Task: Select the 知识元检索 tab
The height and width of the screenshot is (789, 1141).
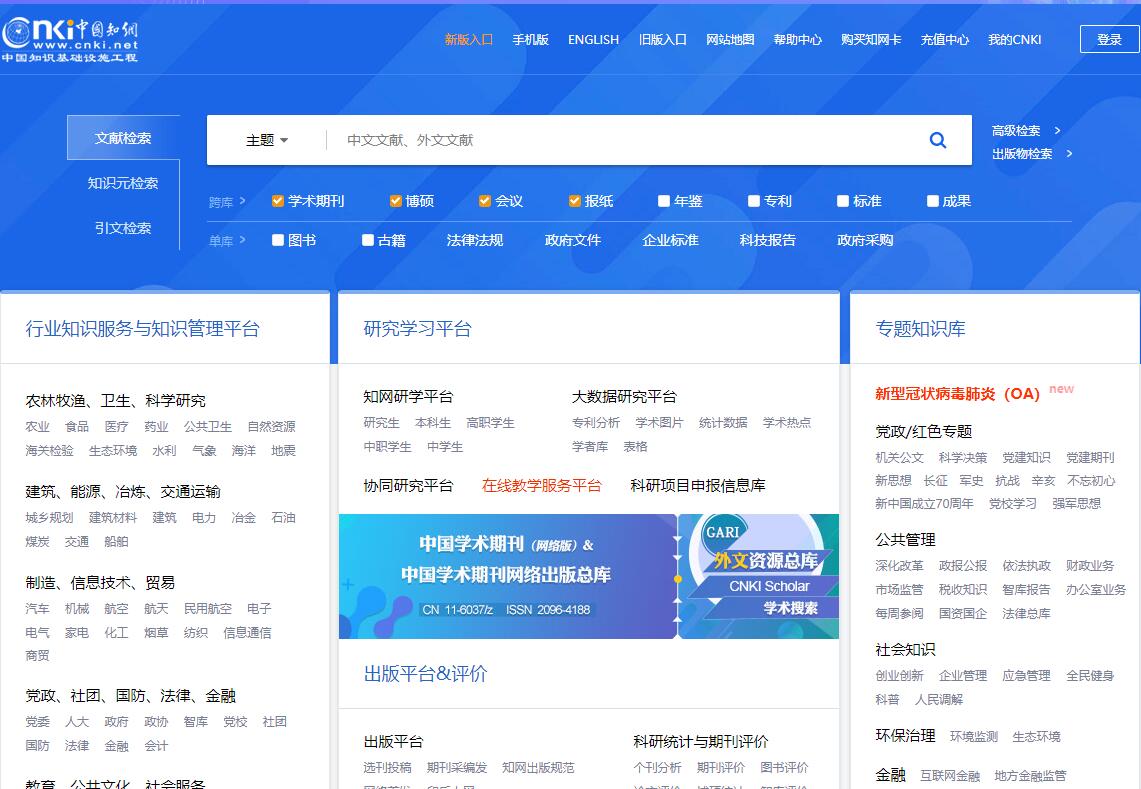Action: pos(123,183)
